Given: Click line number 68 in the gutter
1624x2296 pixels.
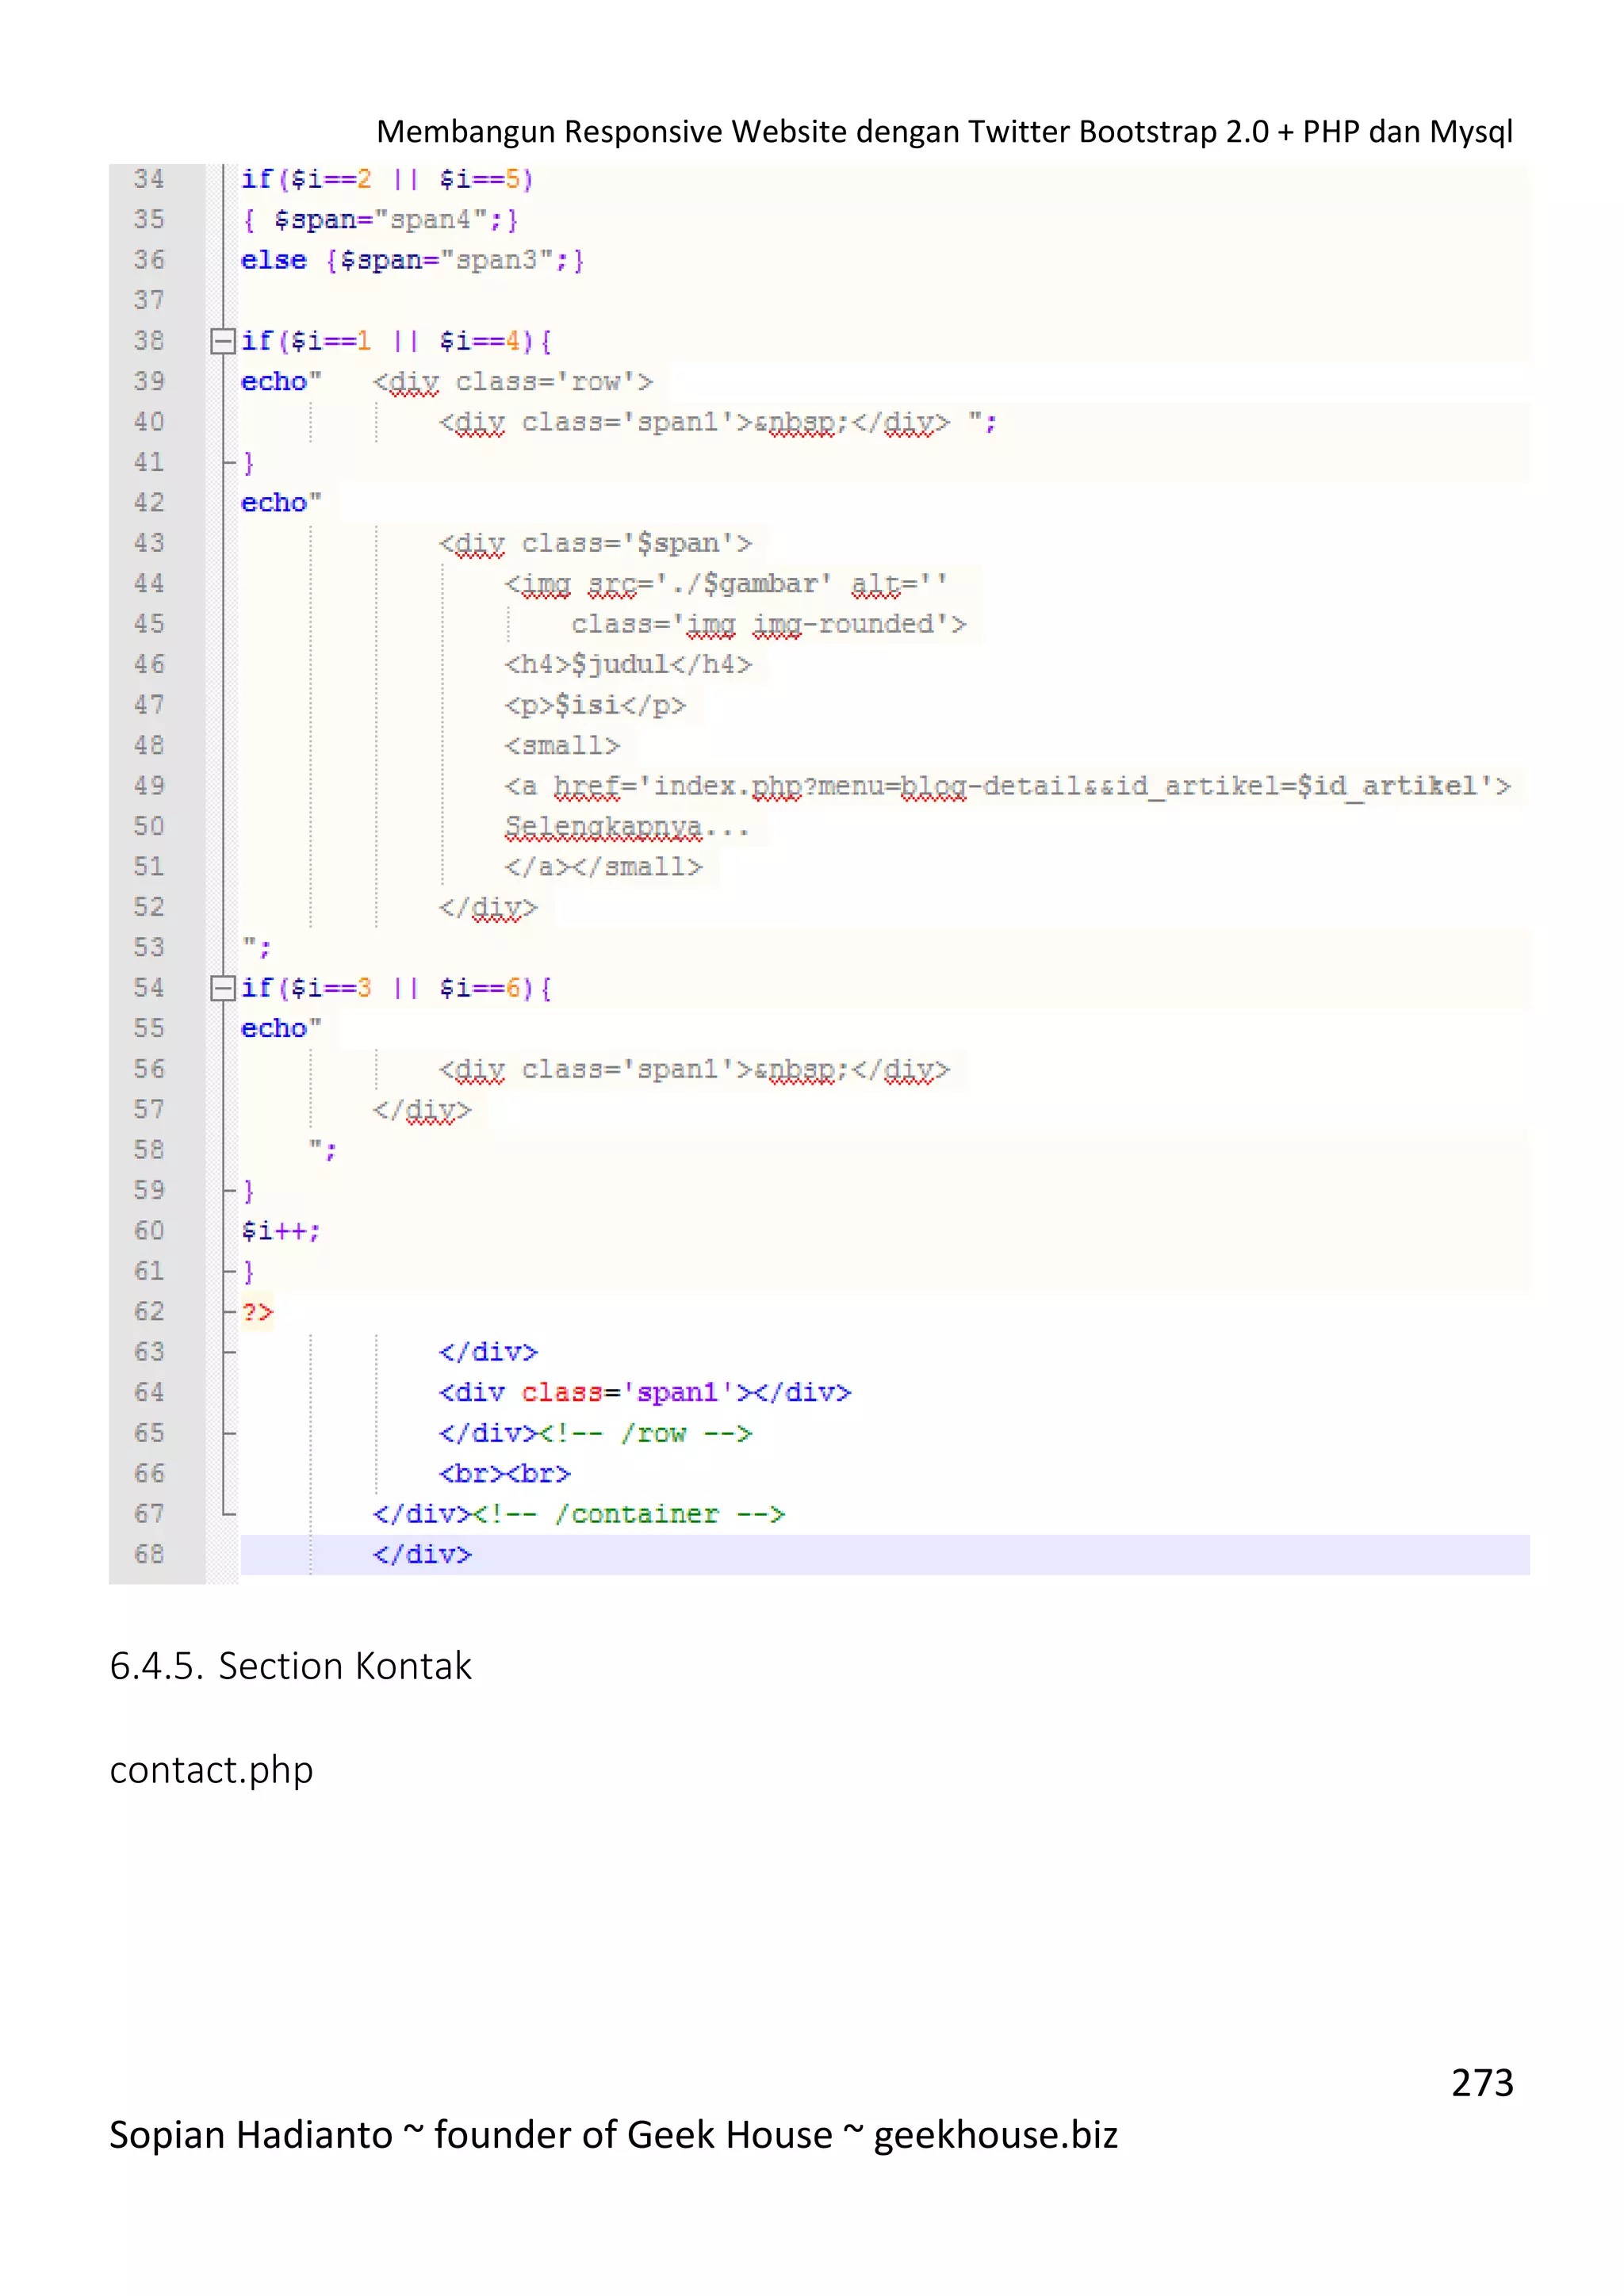Looking at the screenshot, I should (149, 1554).
